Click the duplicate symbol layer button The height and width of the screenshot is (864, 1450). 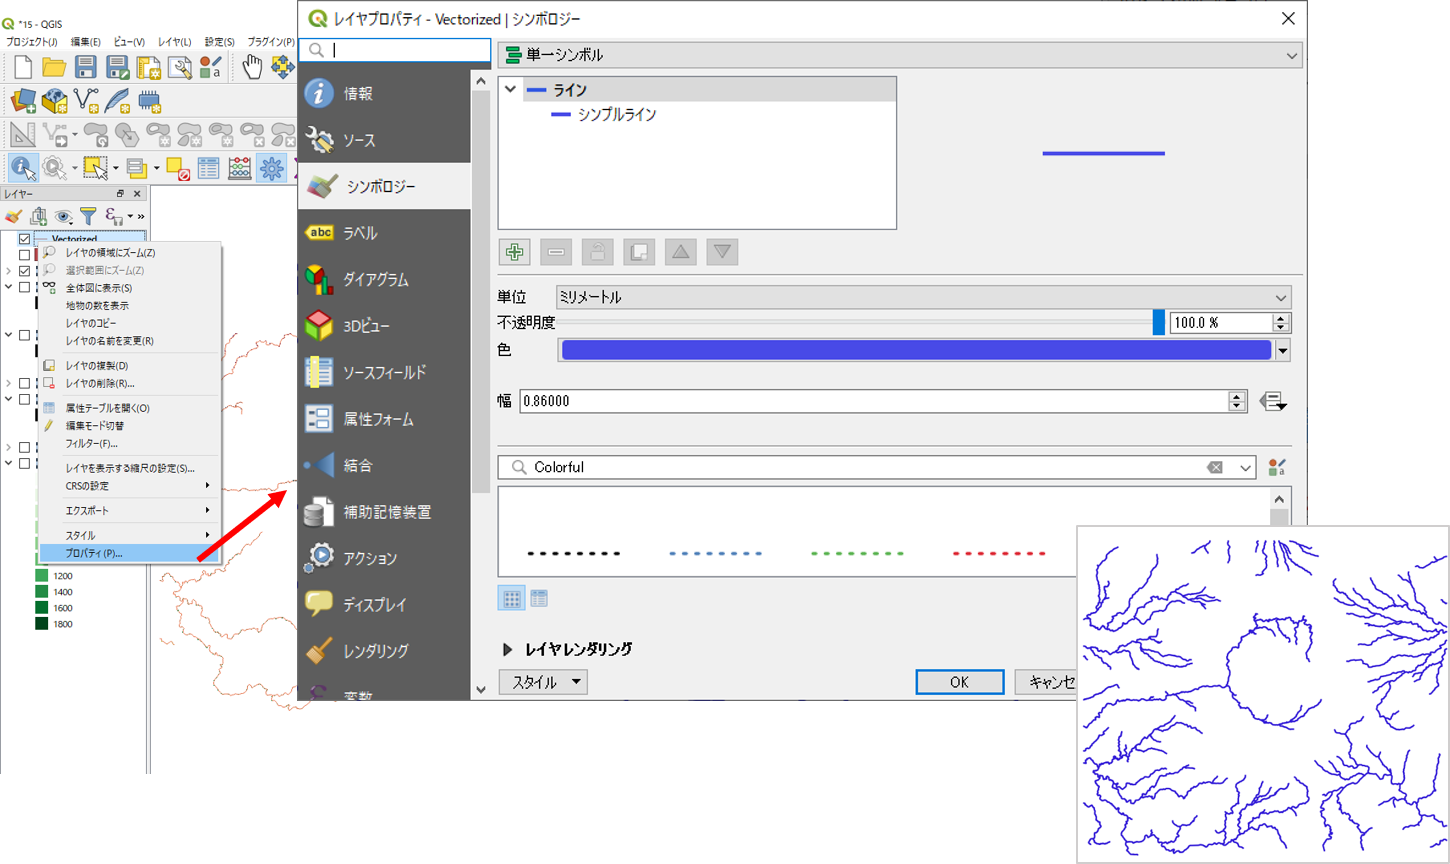639,252
